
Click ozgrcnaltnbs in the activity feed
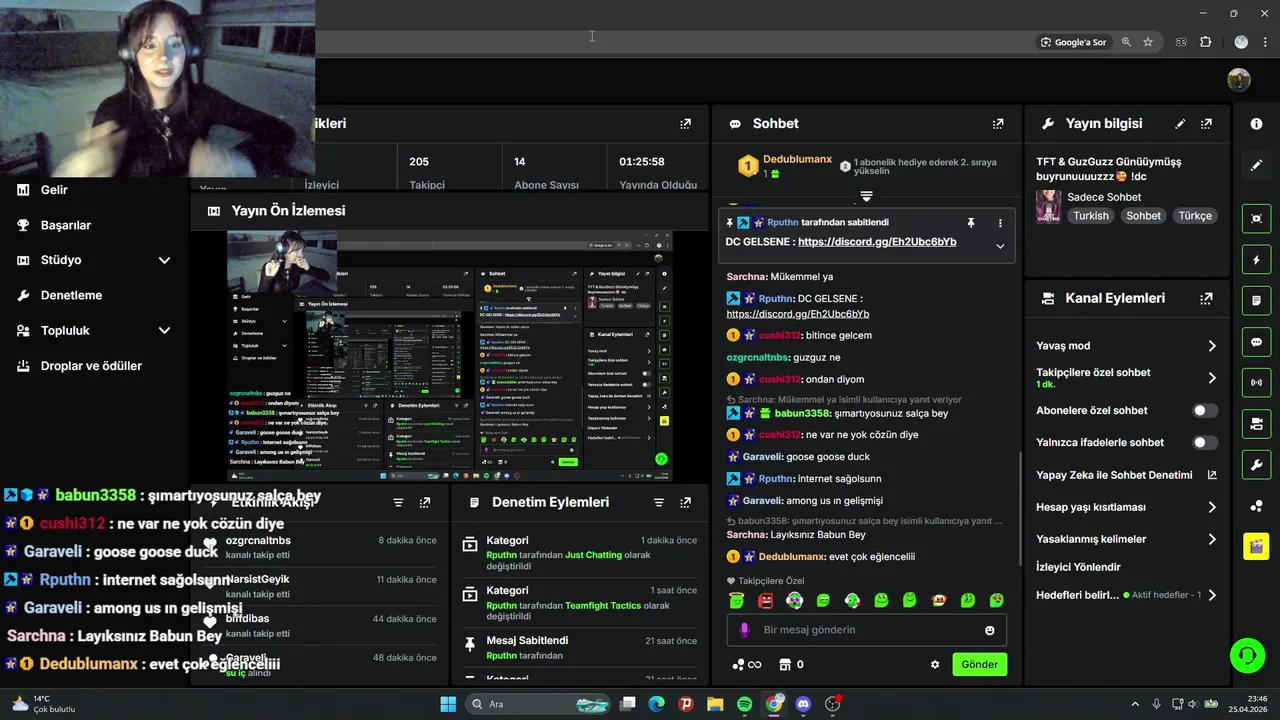[258, 541]
